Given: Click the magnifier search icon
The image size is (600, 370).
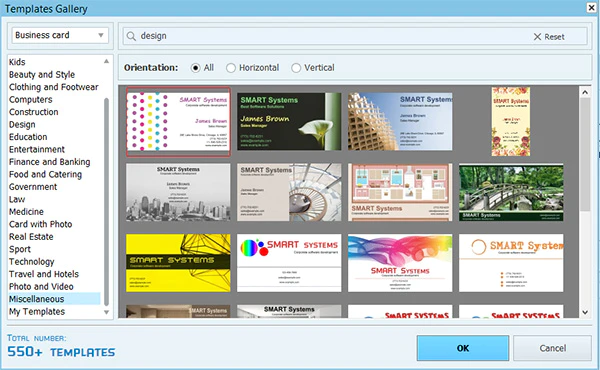Looking at the screenshot, I should (131, 36).
